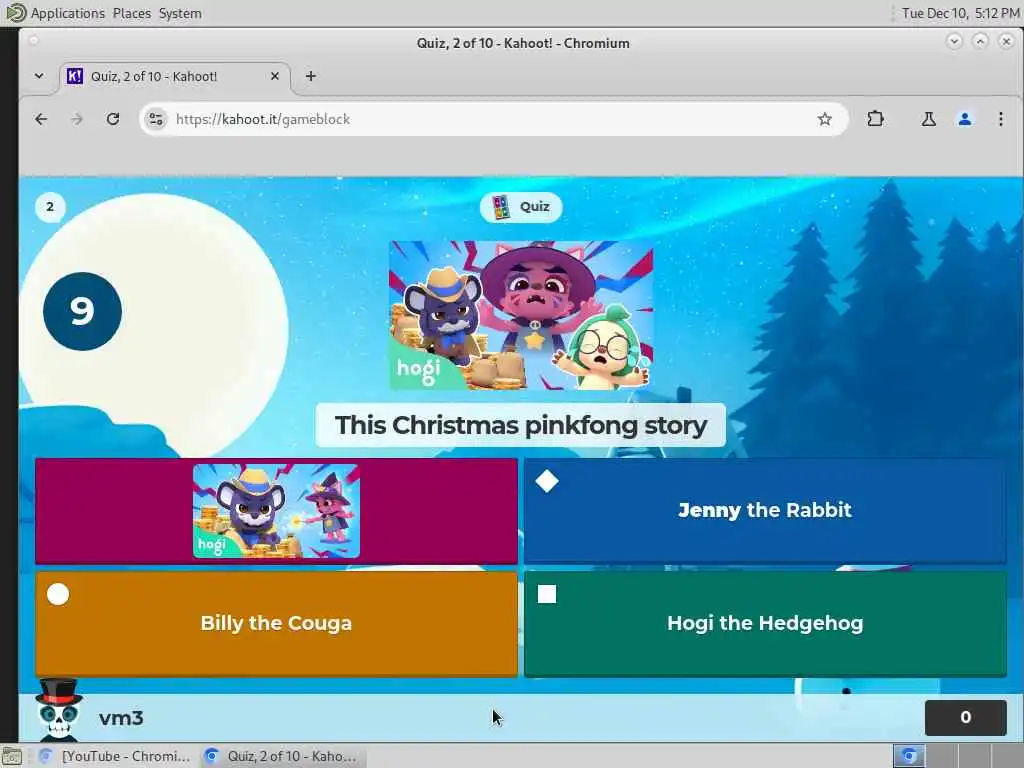Click the square shape on green answer

pyautogui.click(x=547, y=594)
